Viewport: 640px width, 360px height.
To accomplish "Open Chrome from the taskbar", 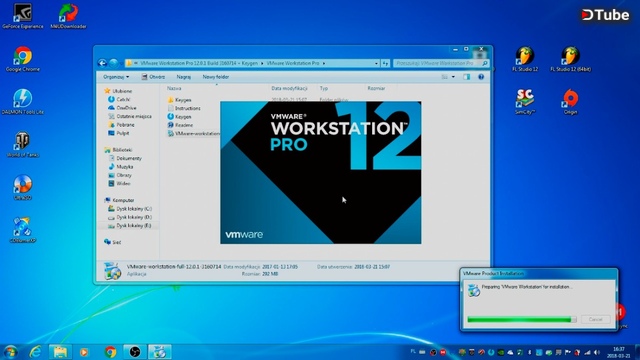I will click(110, 352).
